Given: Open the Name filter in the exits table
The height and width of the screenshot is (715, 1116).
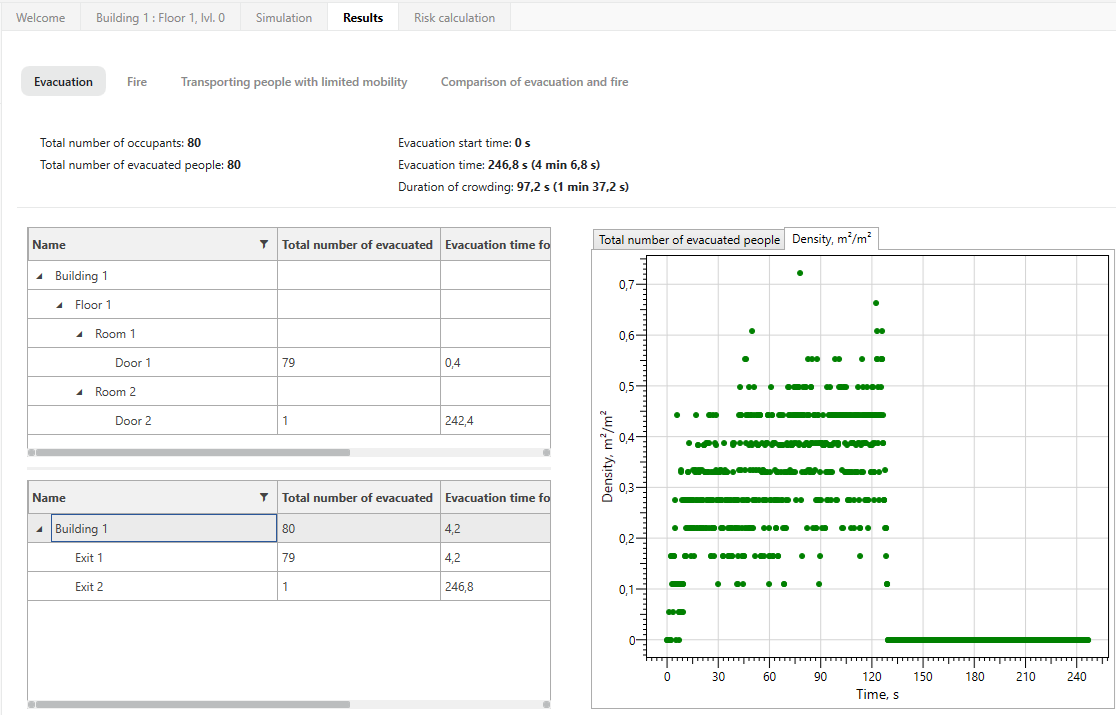Looking at the screenshot, I should 264,497.
